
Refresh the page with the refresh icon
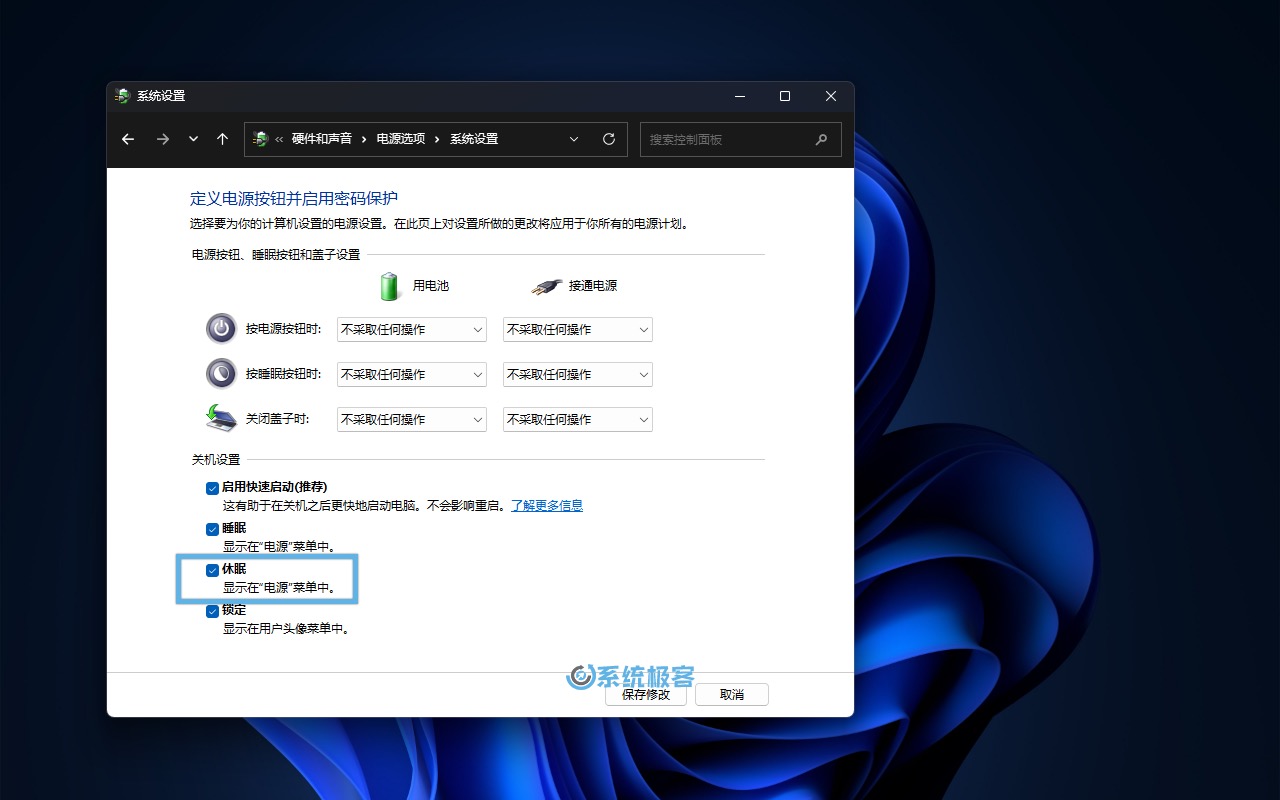[609, 139]
